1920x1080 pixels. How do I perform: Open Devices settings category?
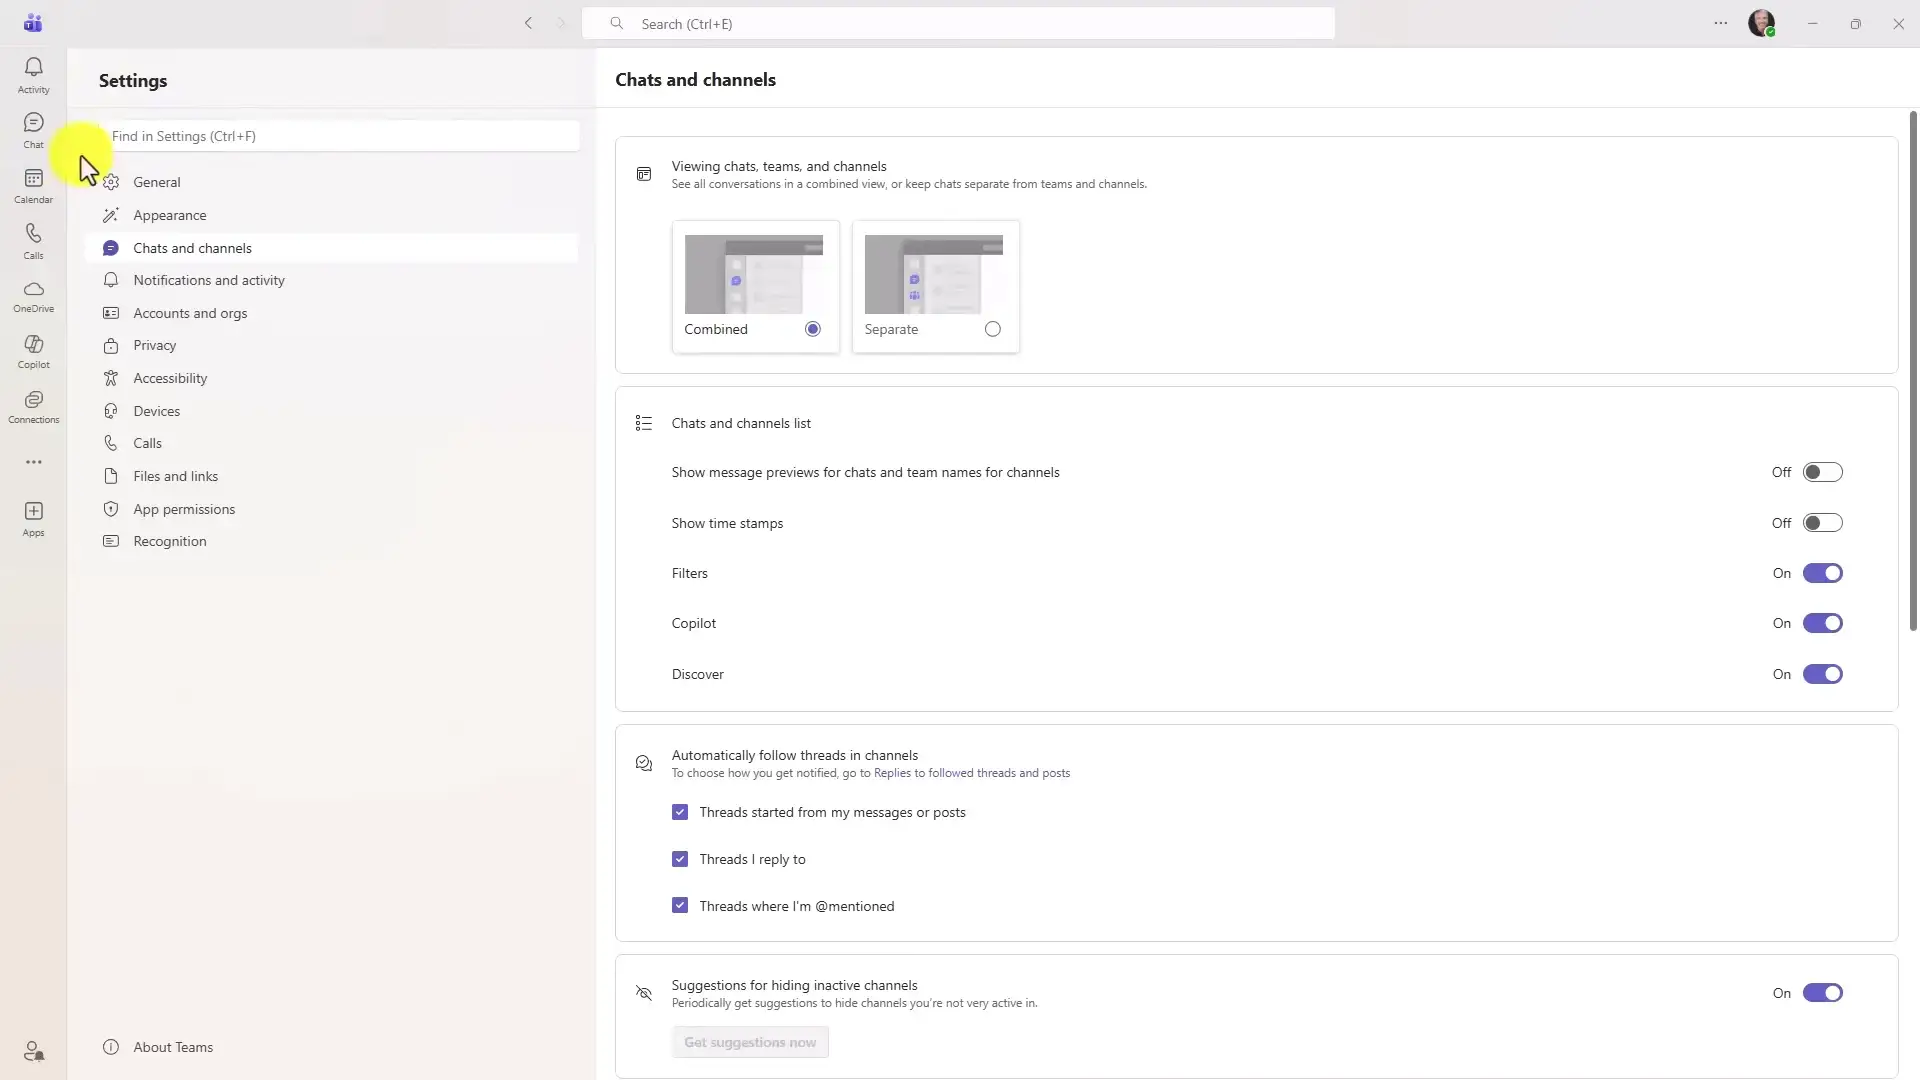click(x=332, y=411)
